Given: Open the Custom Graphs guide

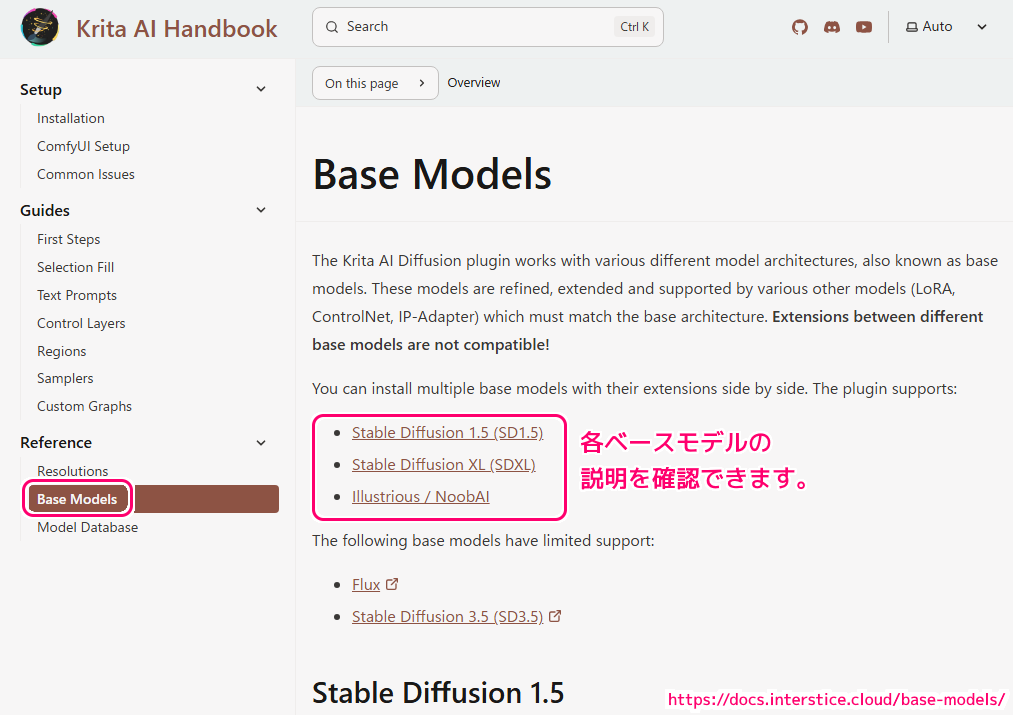Looking at the screenshot, I should pos(85,406).
